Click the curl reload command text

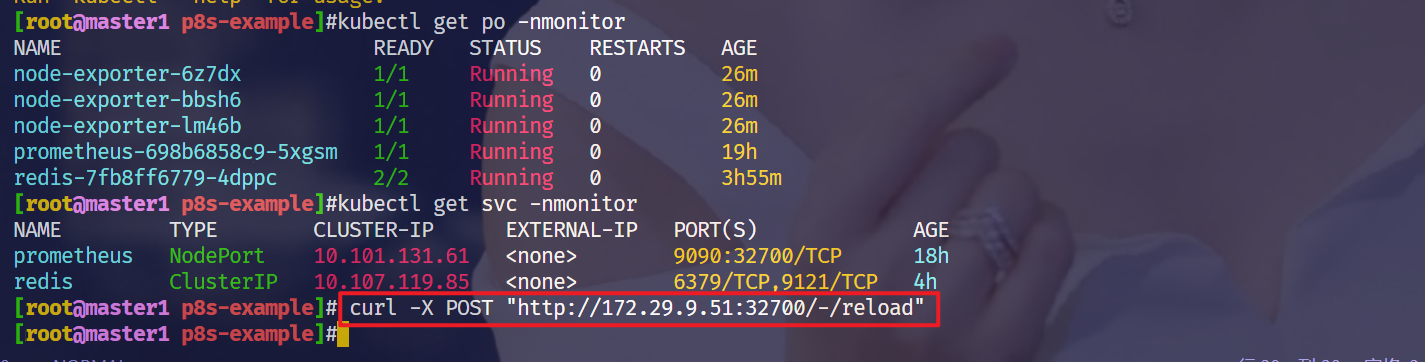coord(638,308)
